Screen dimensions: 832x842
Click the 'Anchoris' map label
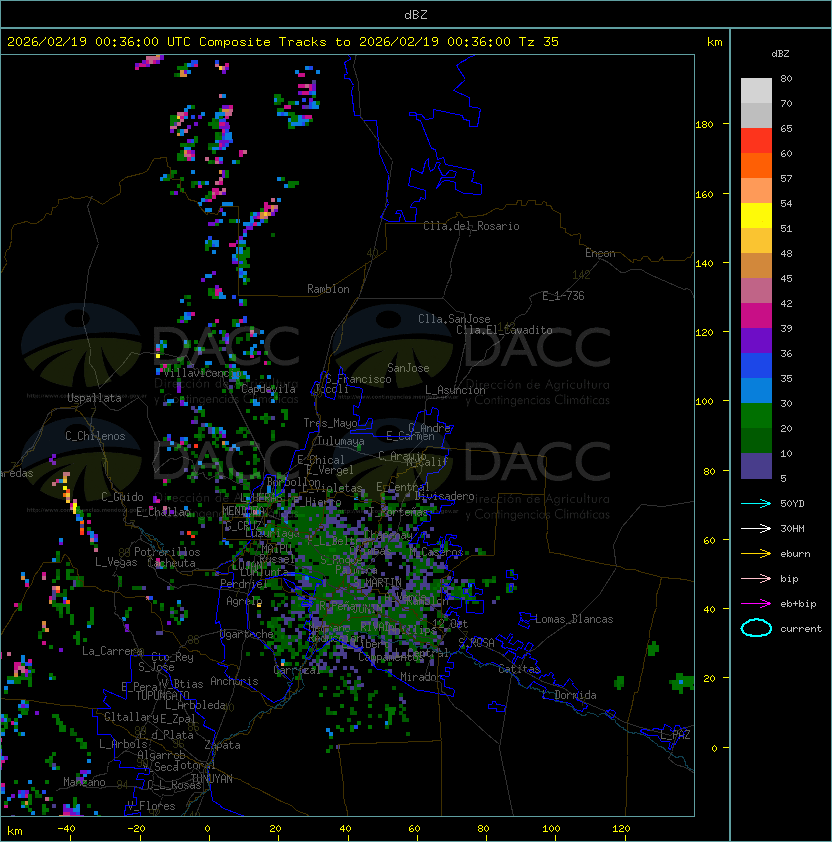coord(234,681)
